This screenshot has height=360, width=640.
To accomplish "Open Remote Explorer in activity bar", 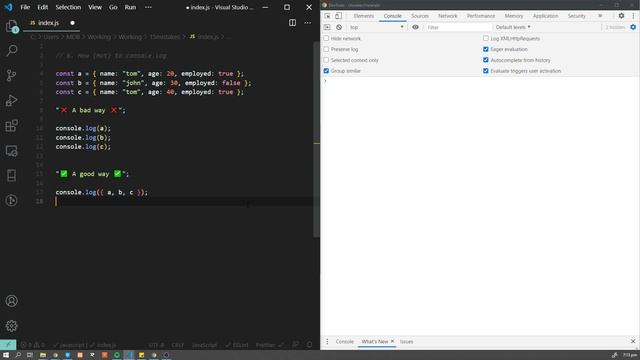I will [x=12, y=151].
